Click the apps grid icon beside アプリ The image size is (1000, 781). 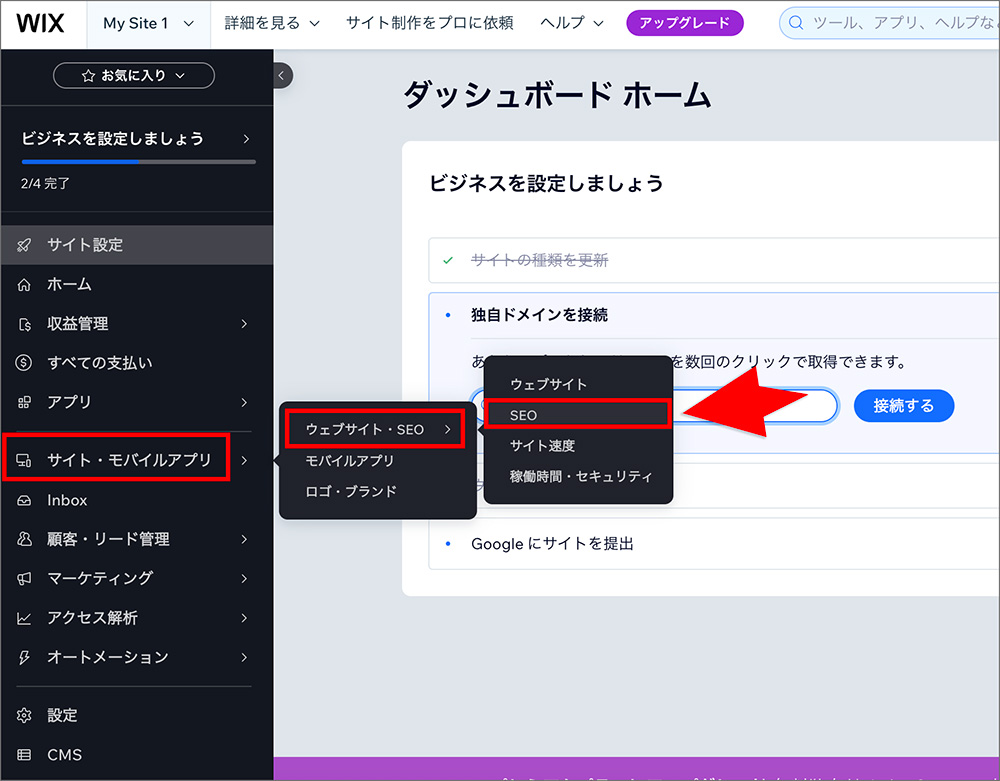(x=24, y=402)
